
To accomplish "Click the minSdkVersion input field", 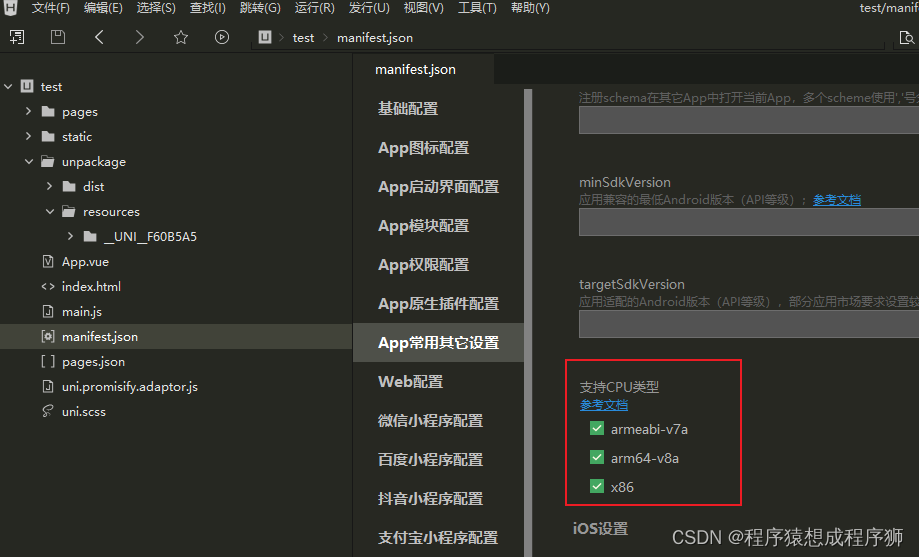I will tap(748, 222).
